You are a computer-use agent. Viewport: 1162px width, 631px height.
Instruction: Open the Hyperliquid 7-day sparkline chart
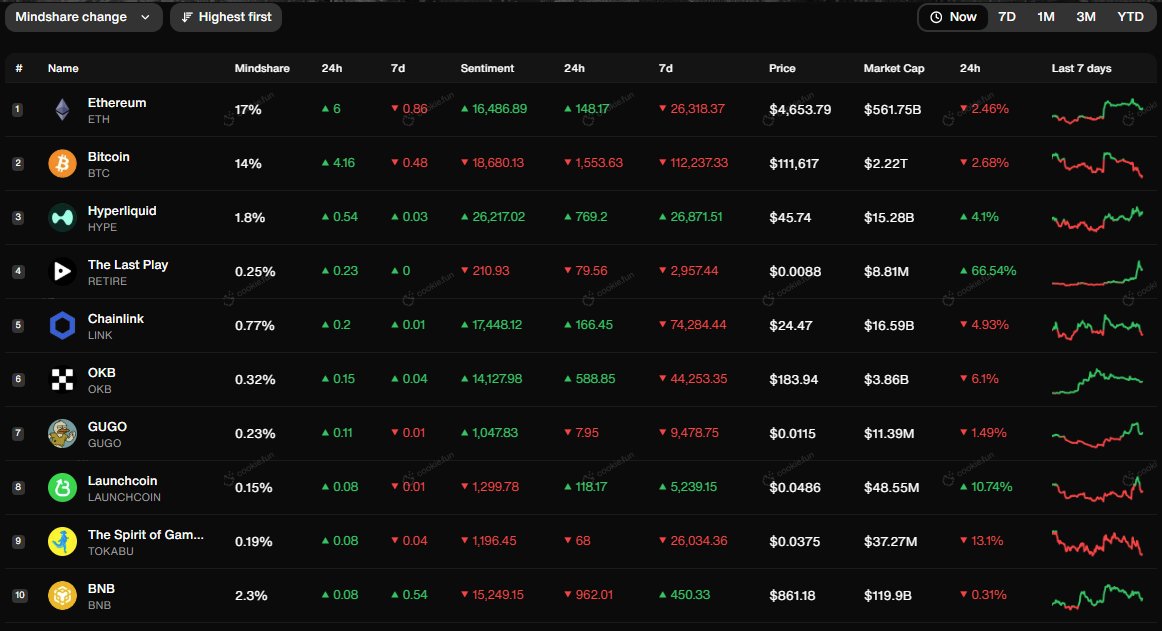pos(1097,219)
